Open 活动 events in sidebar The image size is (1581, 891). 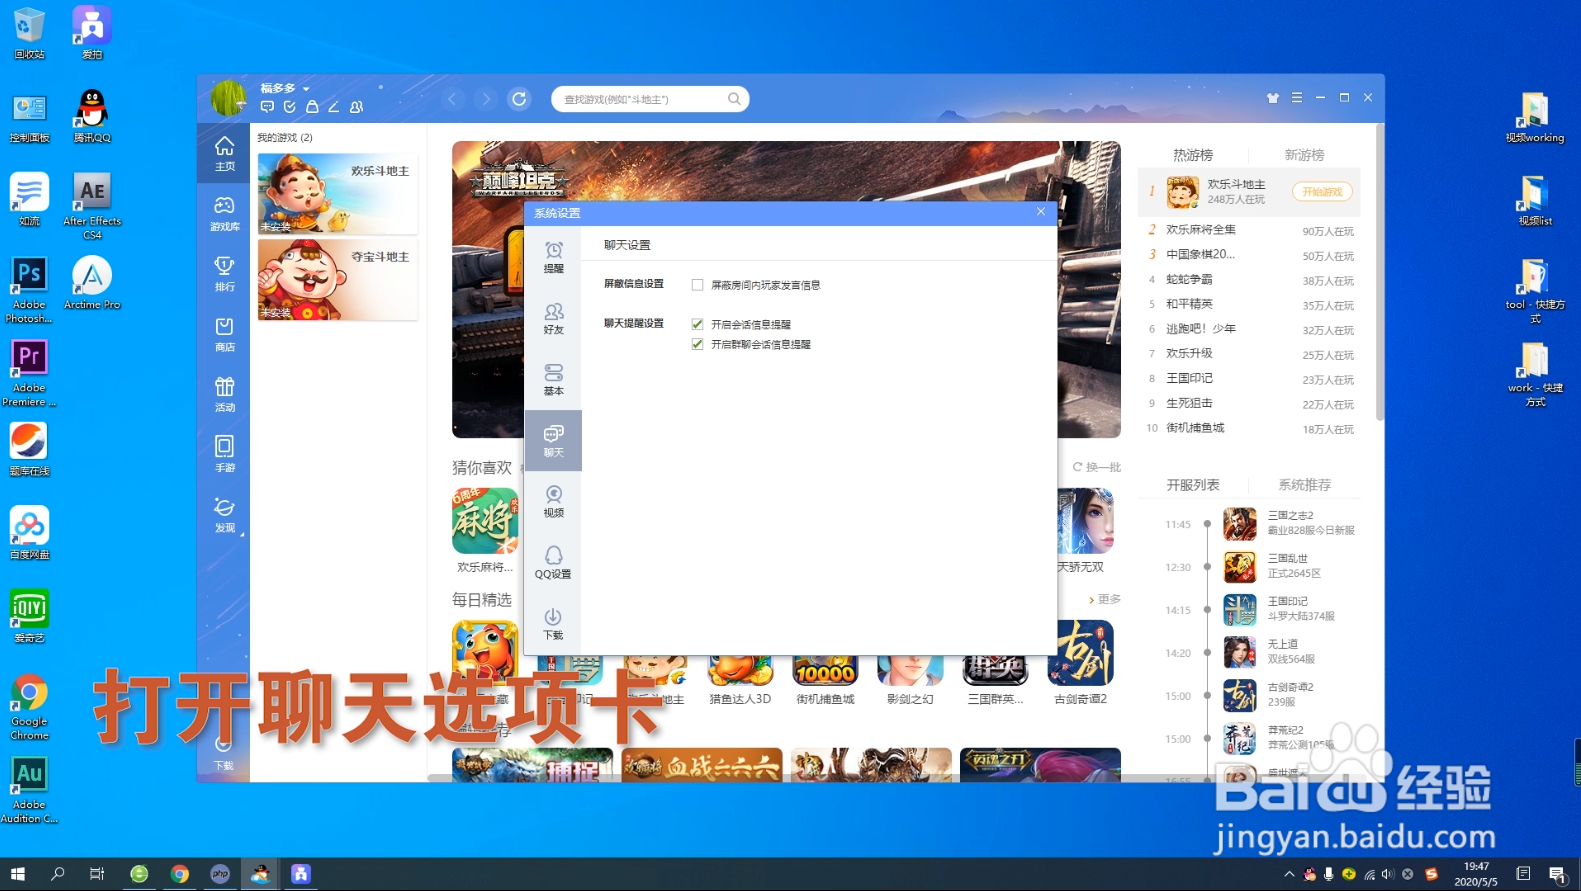point(224,394)
